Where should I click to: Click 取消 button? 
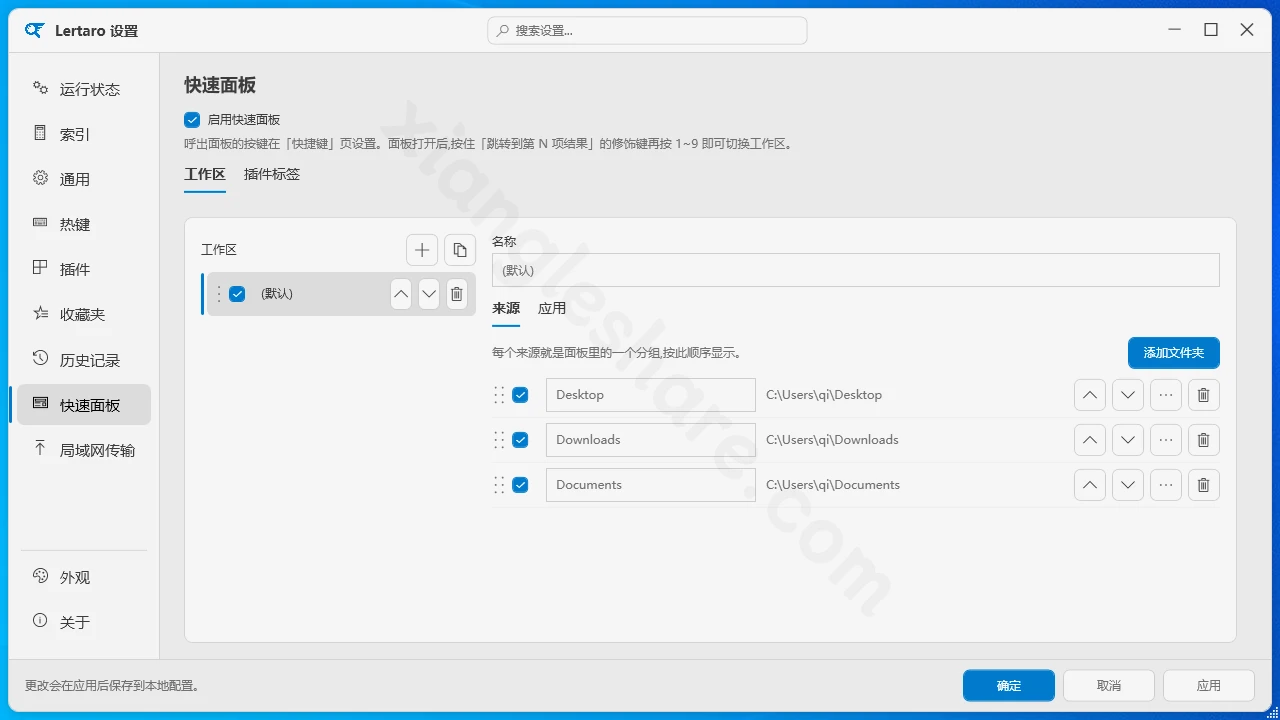(x=1109, y=685)
